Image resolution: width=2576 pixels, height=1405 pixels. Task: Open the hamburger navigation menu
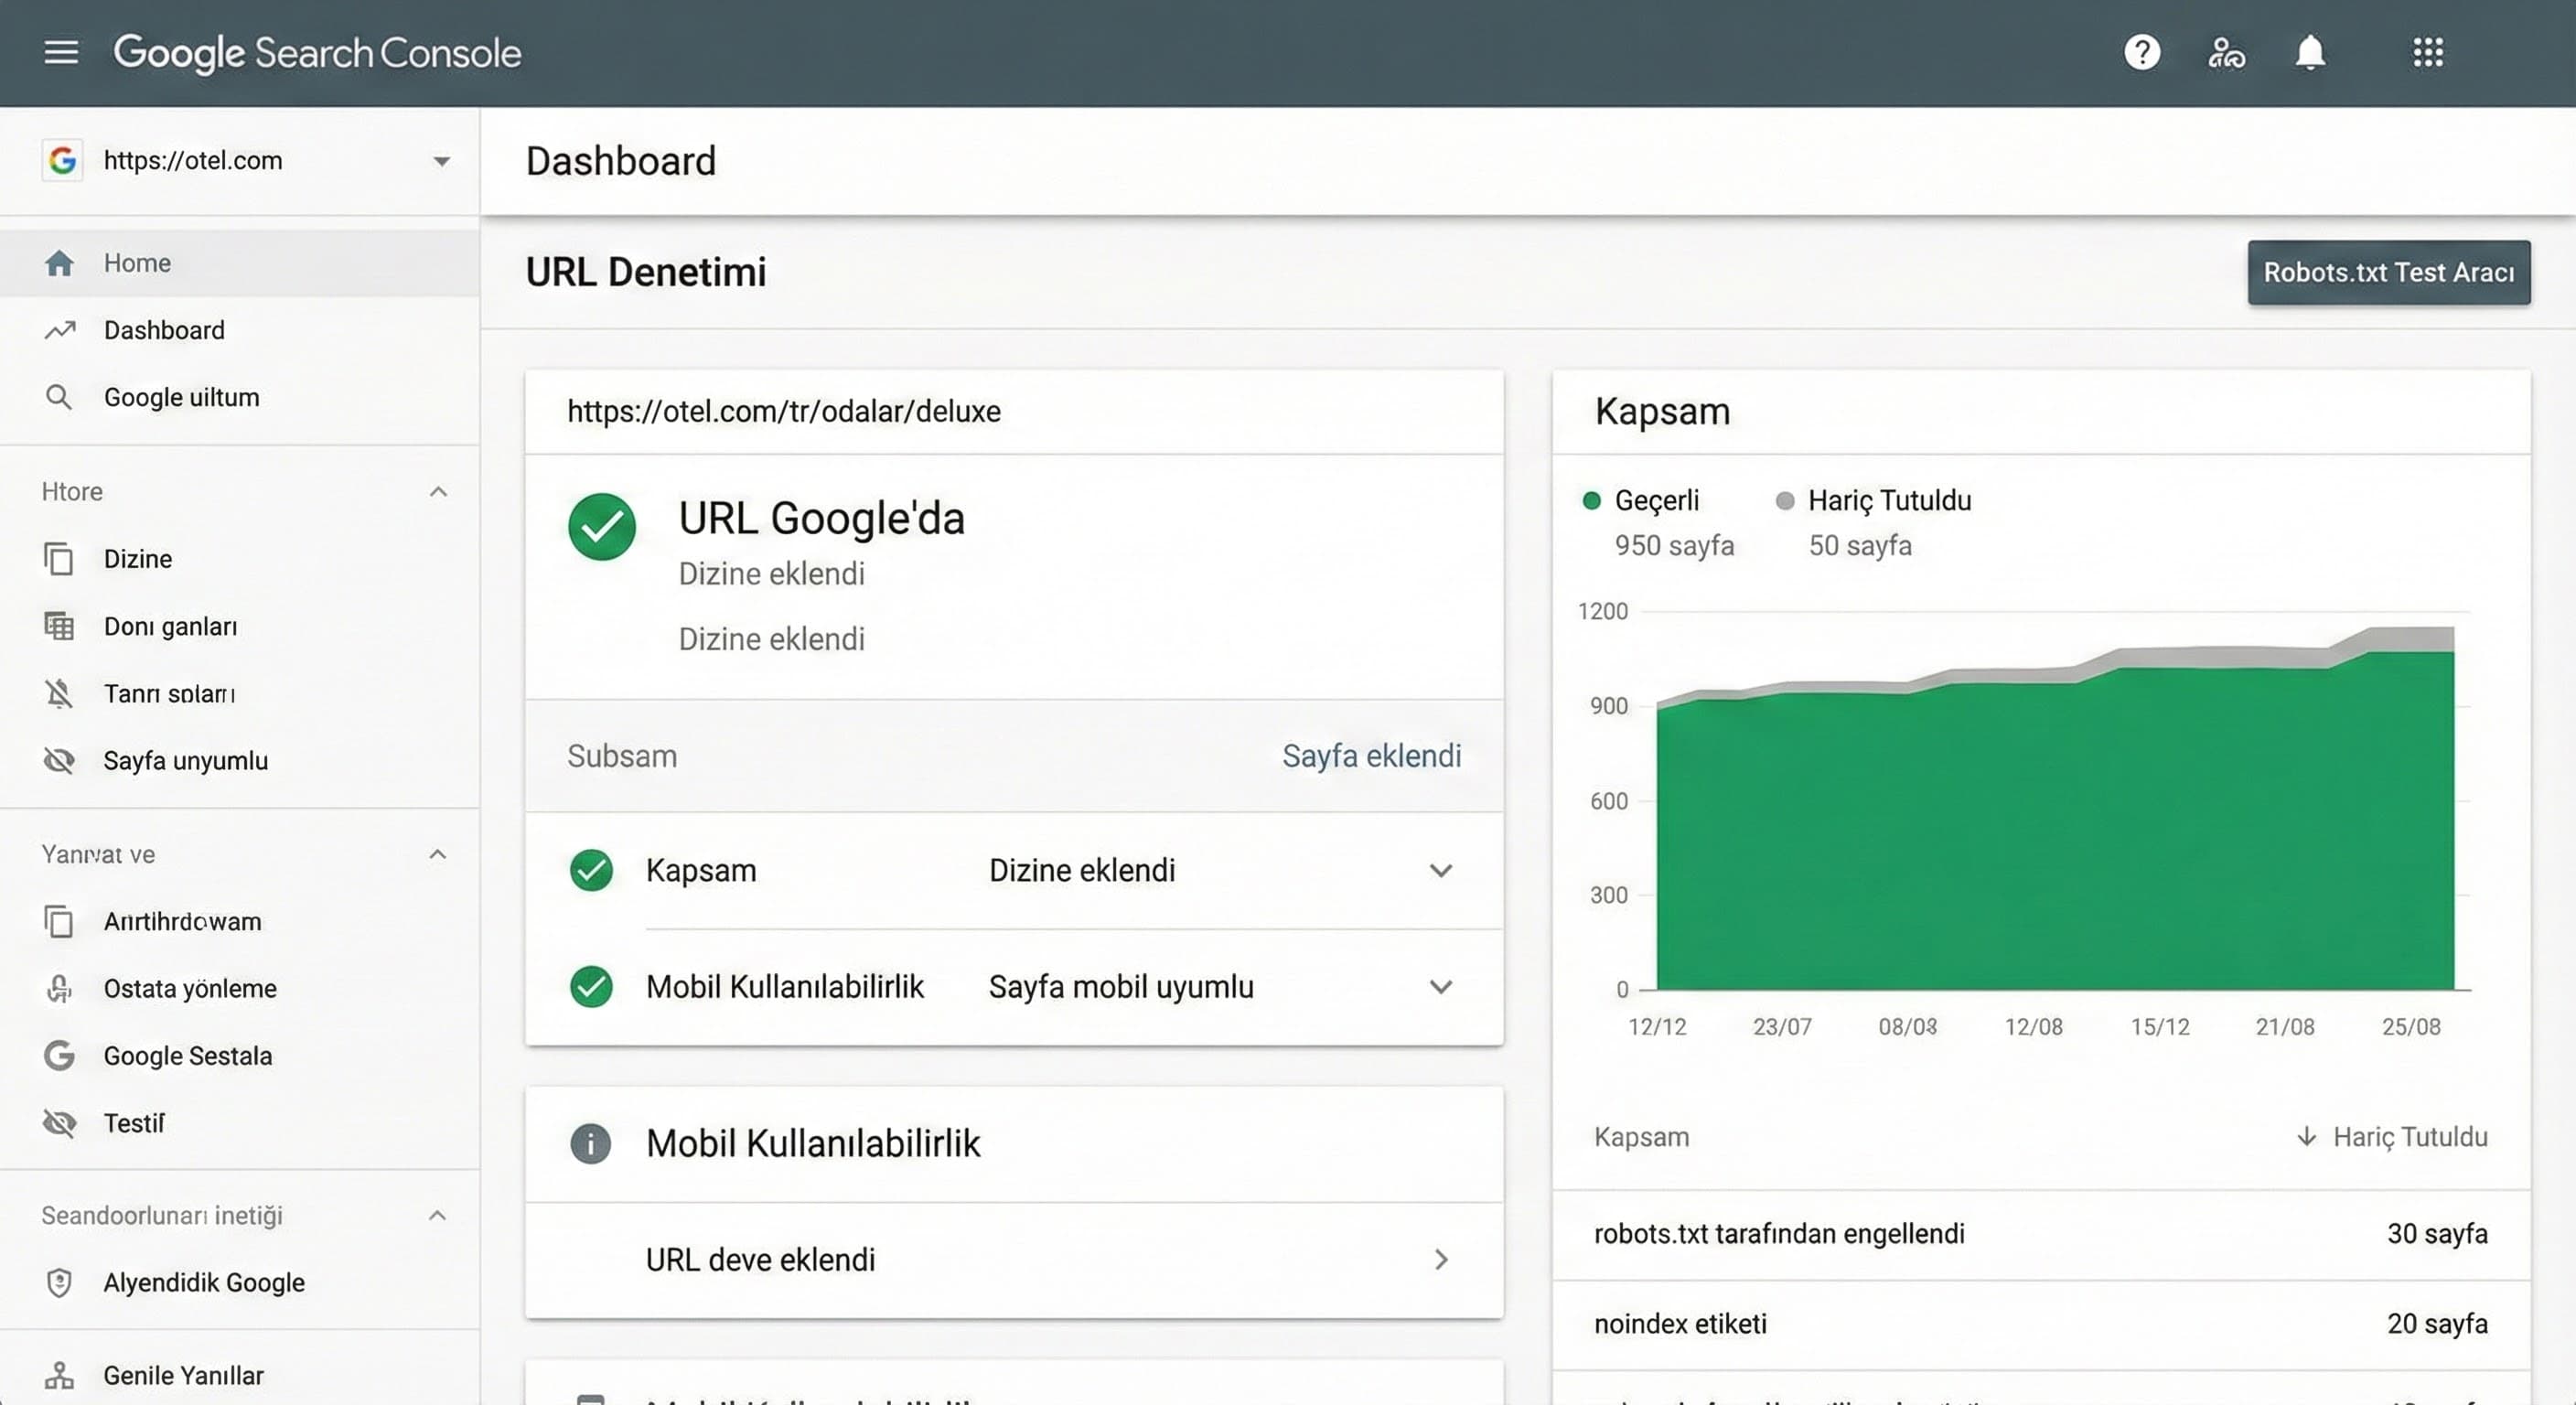61,52
